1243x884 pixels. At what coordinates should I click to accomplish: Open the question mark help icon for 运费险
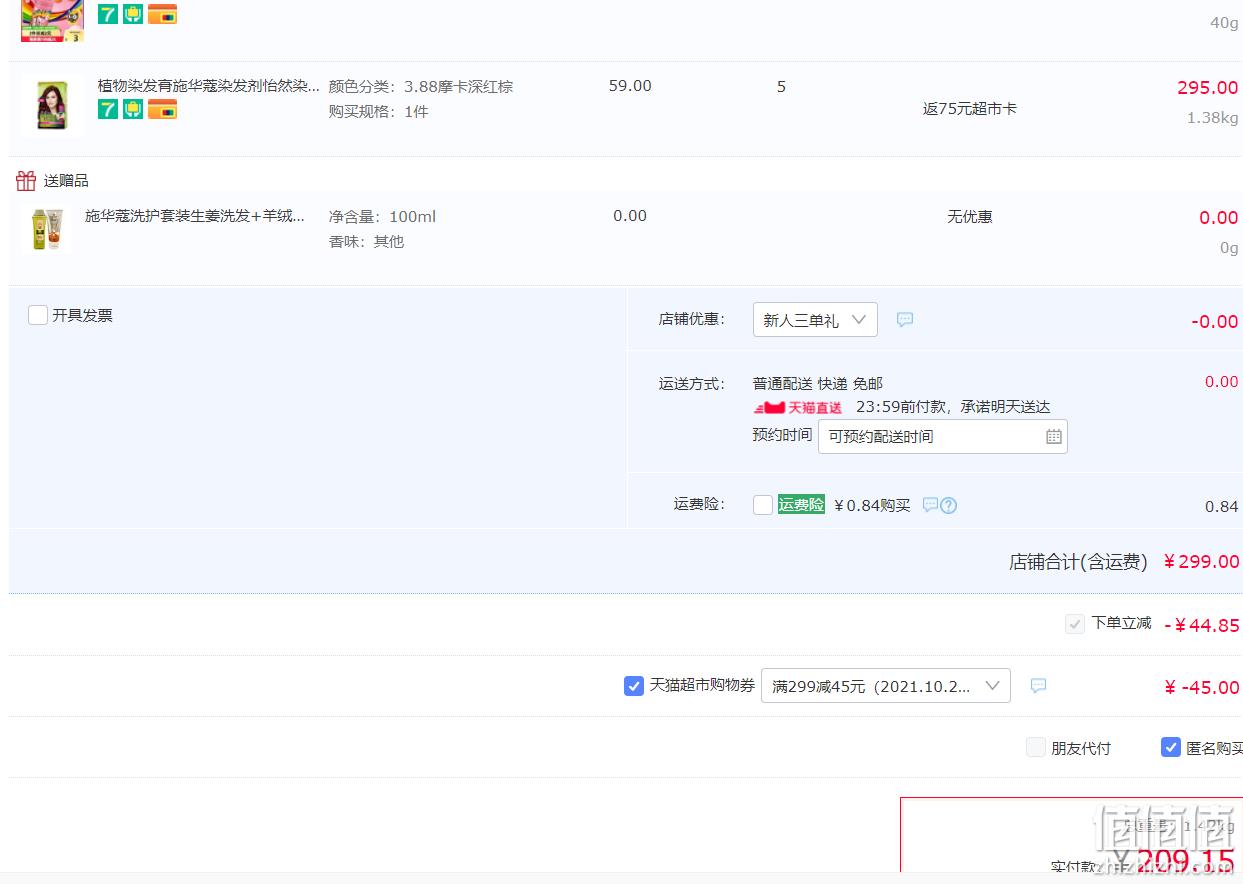949,505
